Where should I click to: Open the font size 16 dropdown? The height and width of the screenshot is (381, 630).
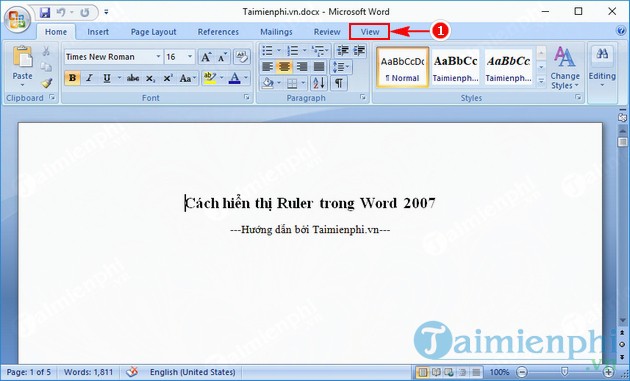click(190, 57)
